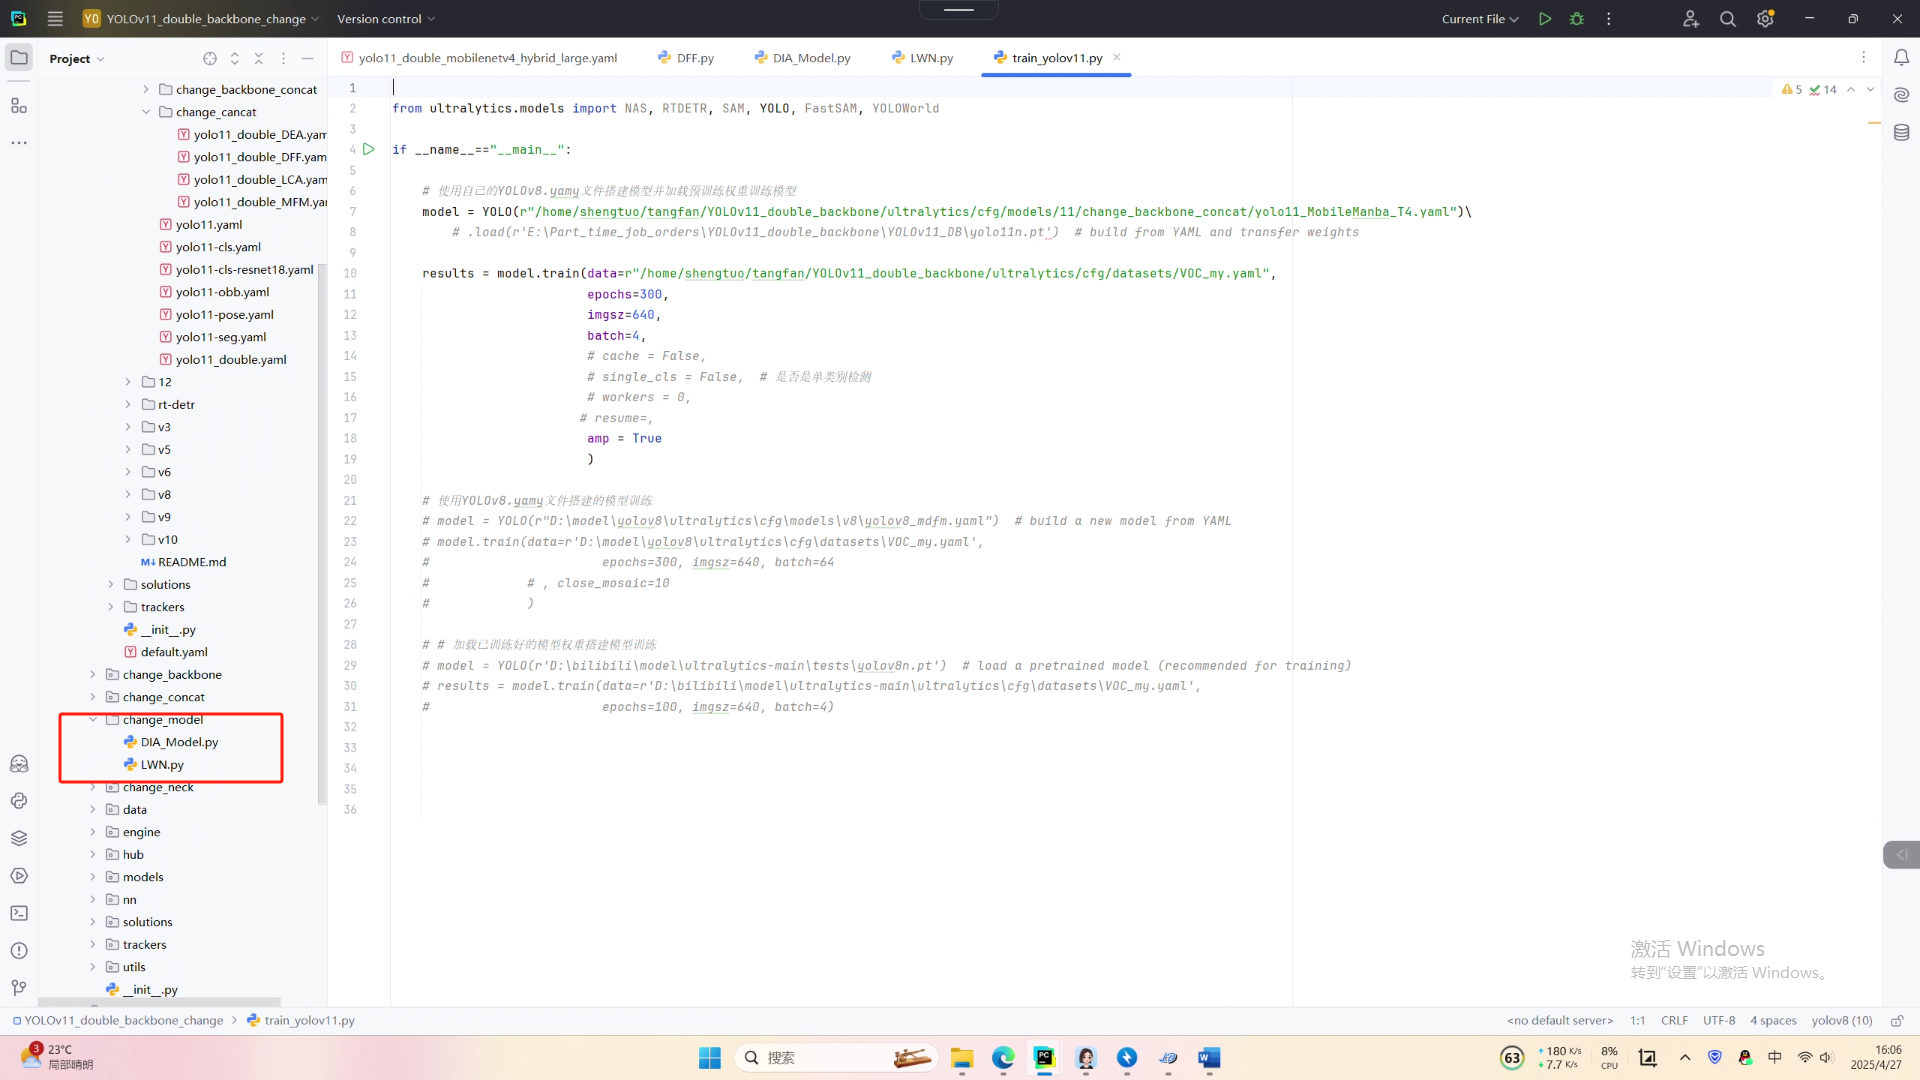Click the Debug bug icon

[1577, 19]
